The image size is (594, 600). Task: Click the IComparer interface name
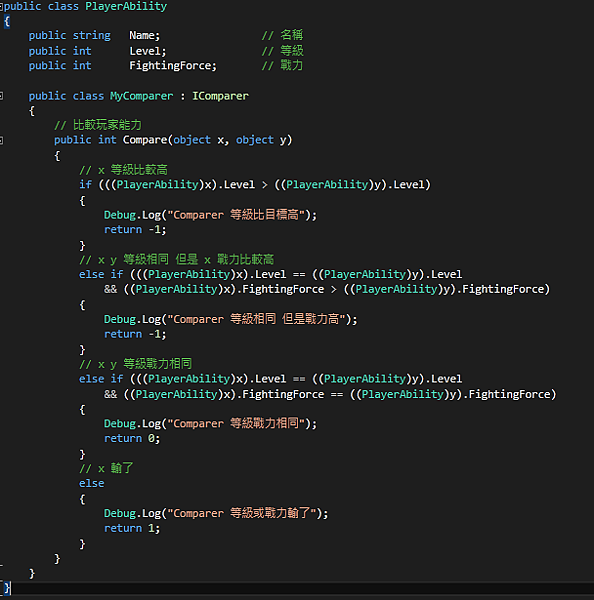coord(220,96)
